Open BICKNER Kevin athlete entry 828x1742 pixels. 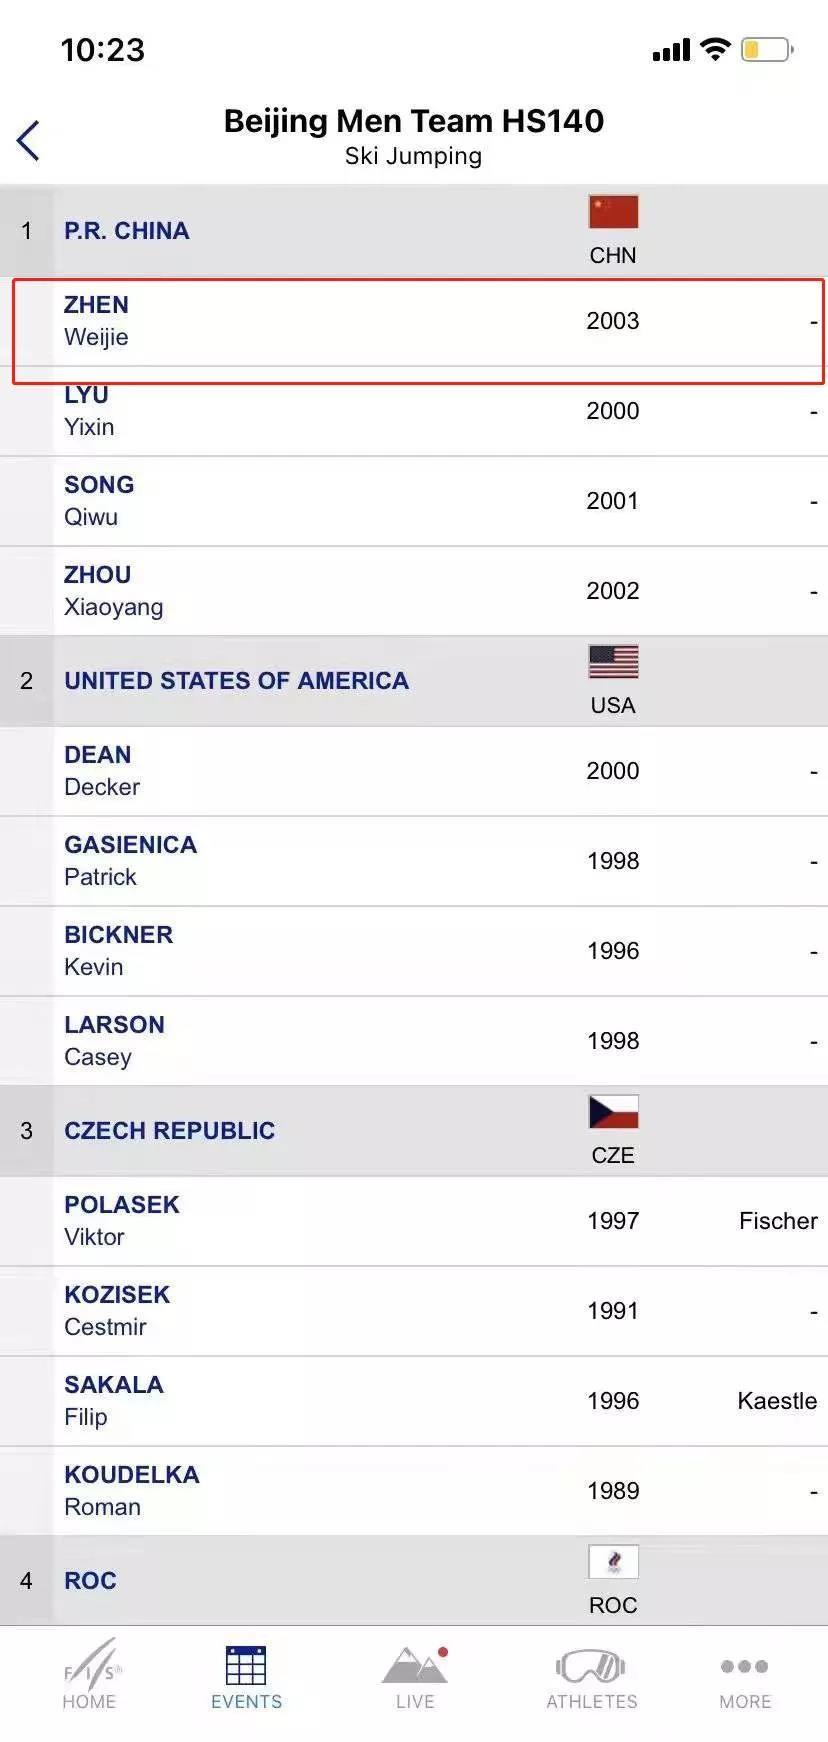414,951
